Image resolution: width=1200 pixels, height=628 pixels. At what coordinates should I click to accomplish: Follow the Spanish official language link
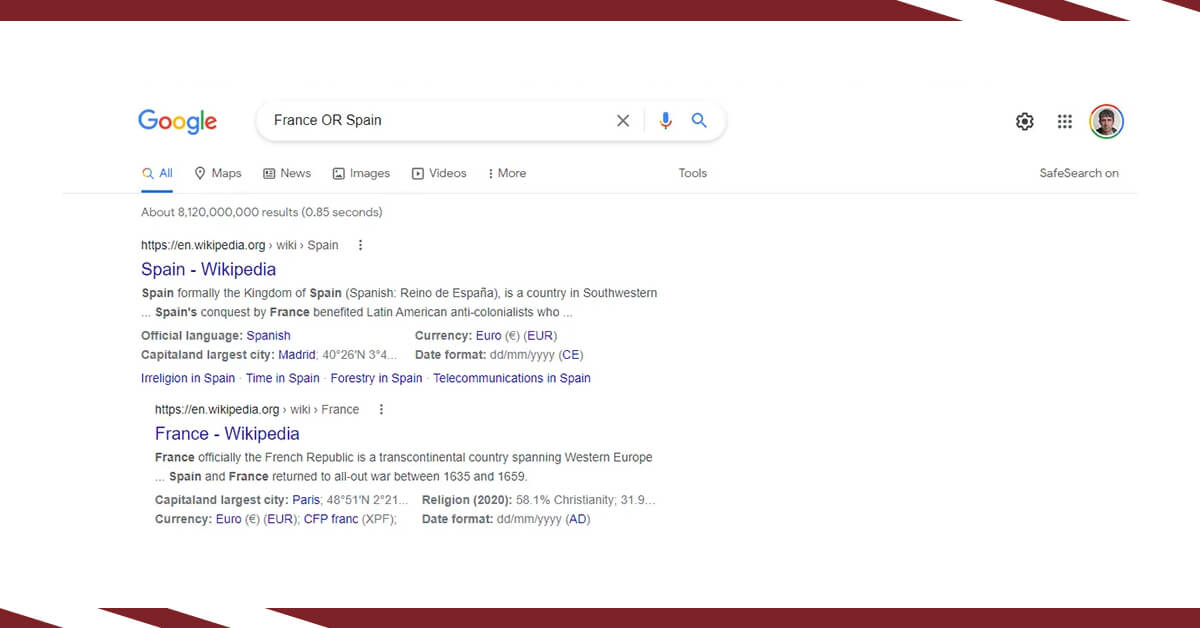269,336
